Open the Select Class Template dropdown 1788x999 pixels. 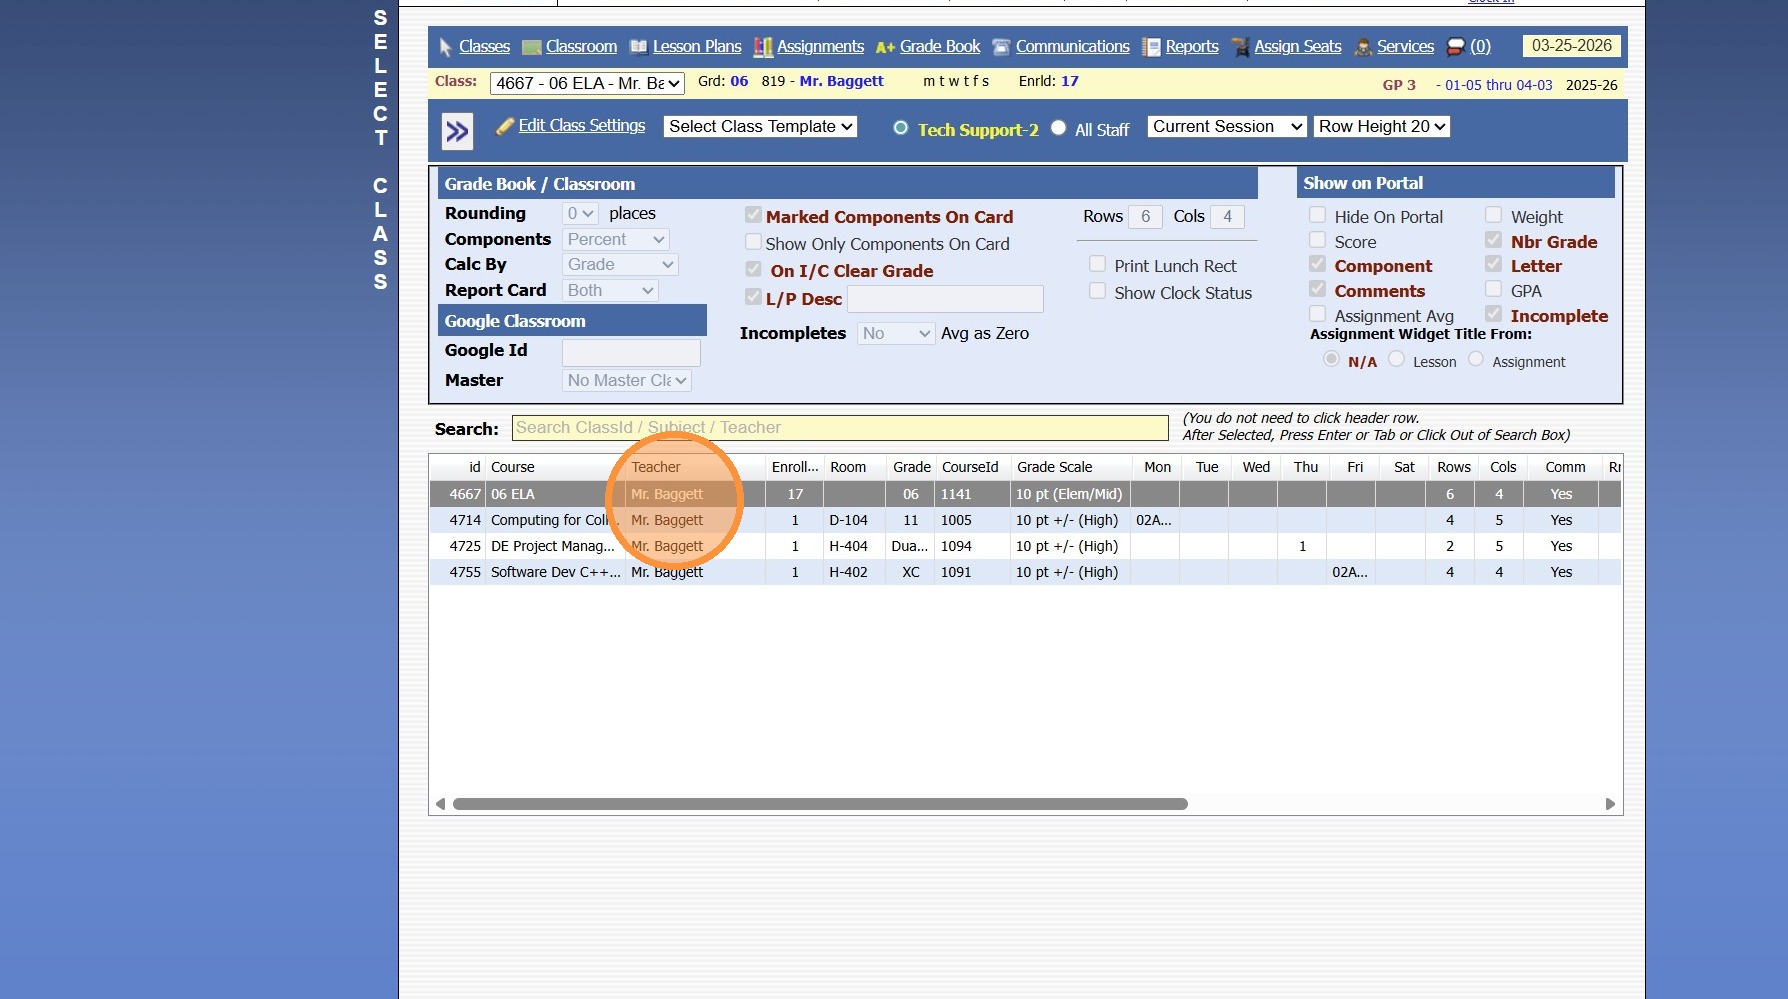tap(760, 126)
